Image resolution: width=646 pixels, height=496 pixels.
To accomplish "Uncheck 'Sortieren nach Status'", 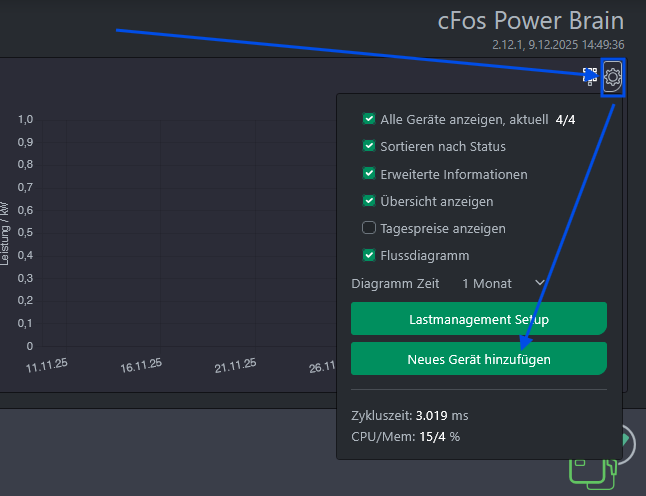I will [369, 146].
